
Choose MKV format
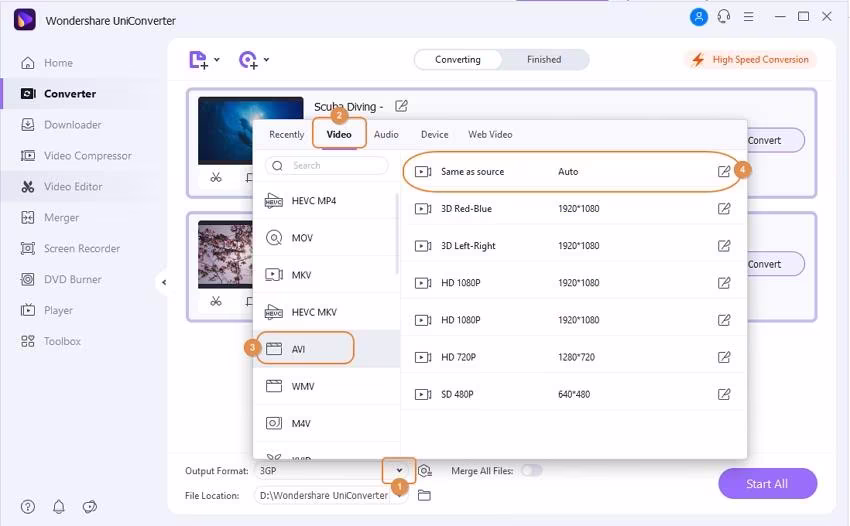click(x=326, y=275)
